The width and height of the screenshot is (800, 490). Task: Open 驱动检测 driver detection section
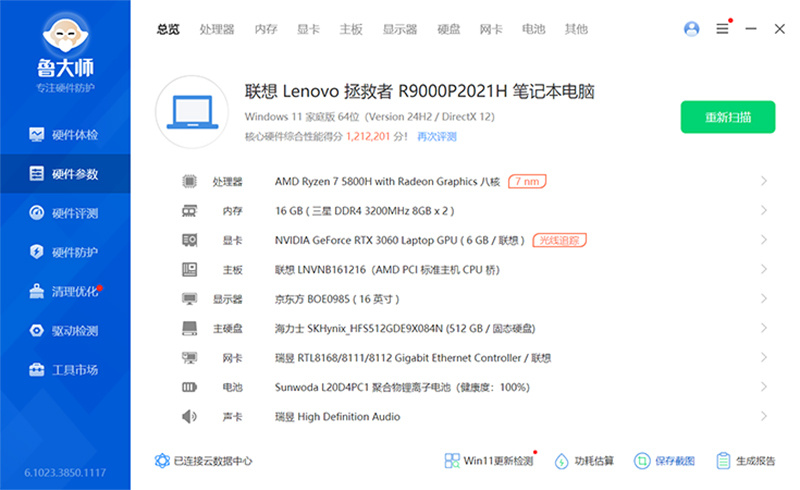tap(65, 330)
